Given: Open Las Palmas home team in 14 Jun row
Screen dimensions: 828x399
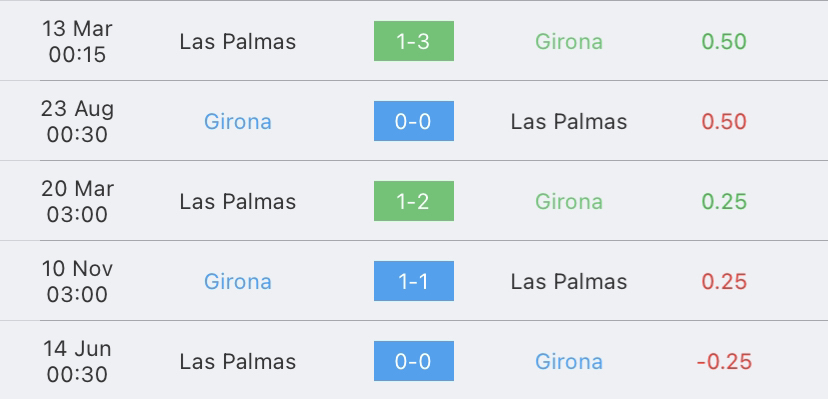Looking at the screenshot, I should [238, 362].
